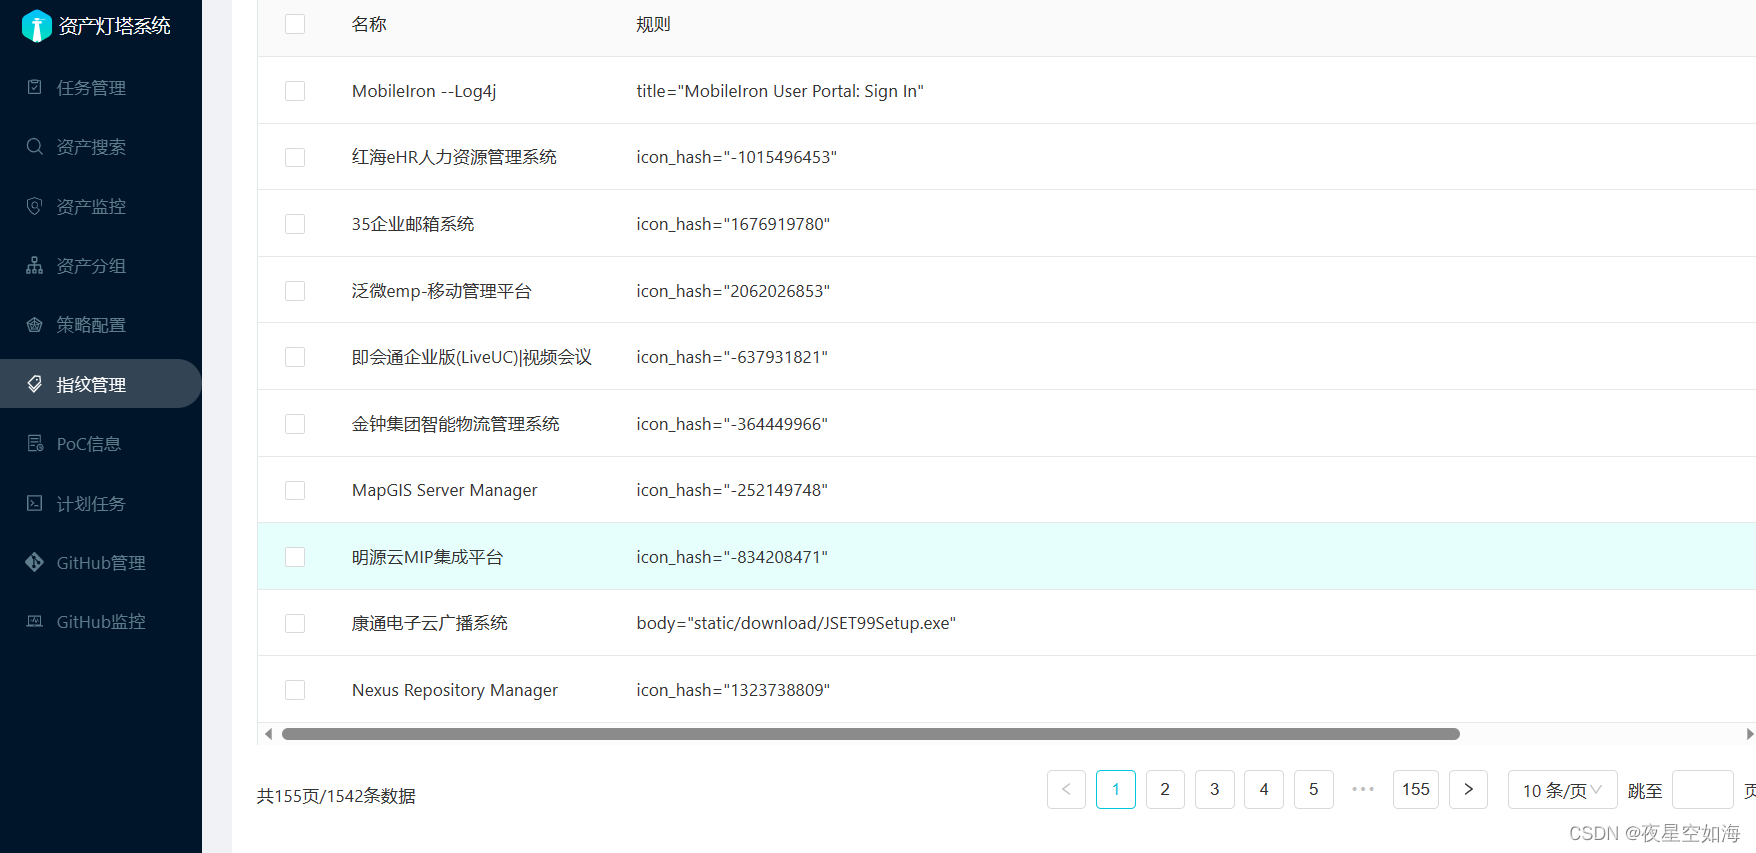Click rule icon_hash="2062026853"
Viewport: 1756px width, 853px height.
[733, 291]
